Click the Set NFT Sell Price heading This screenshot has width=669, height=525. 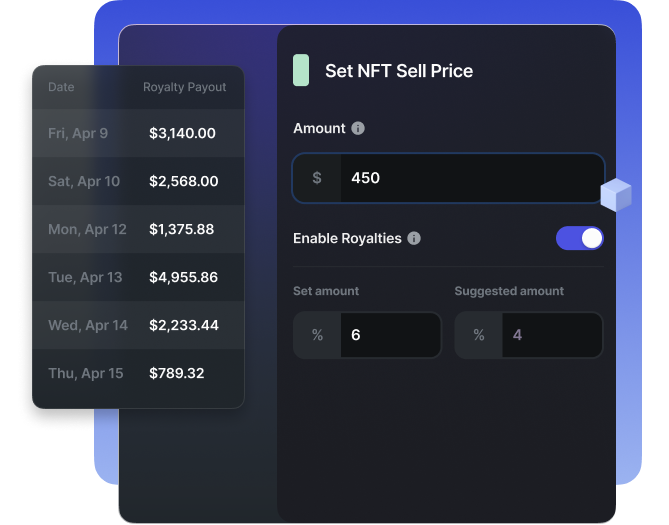[399, 71]
